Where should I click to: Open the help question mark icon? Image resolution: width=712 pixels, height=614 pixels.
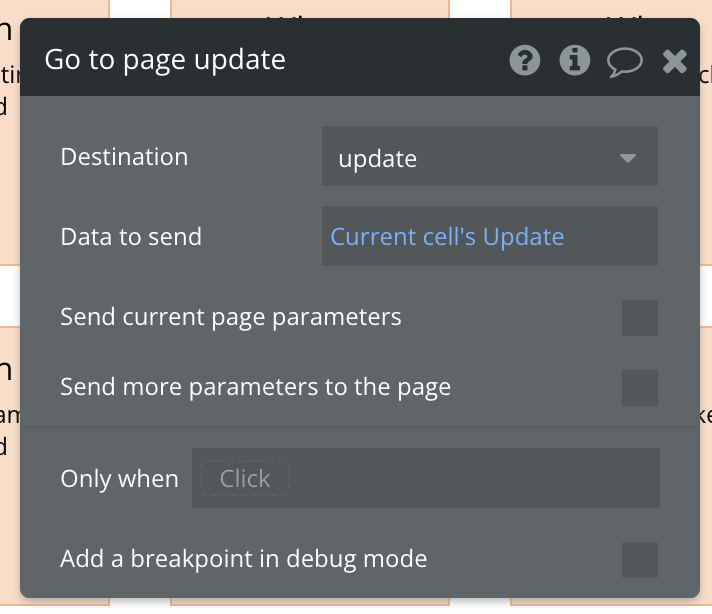[x=525, y=61]
